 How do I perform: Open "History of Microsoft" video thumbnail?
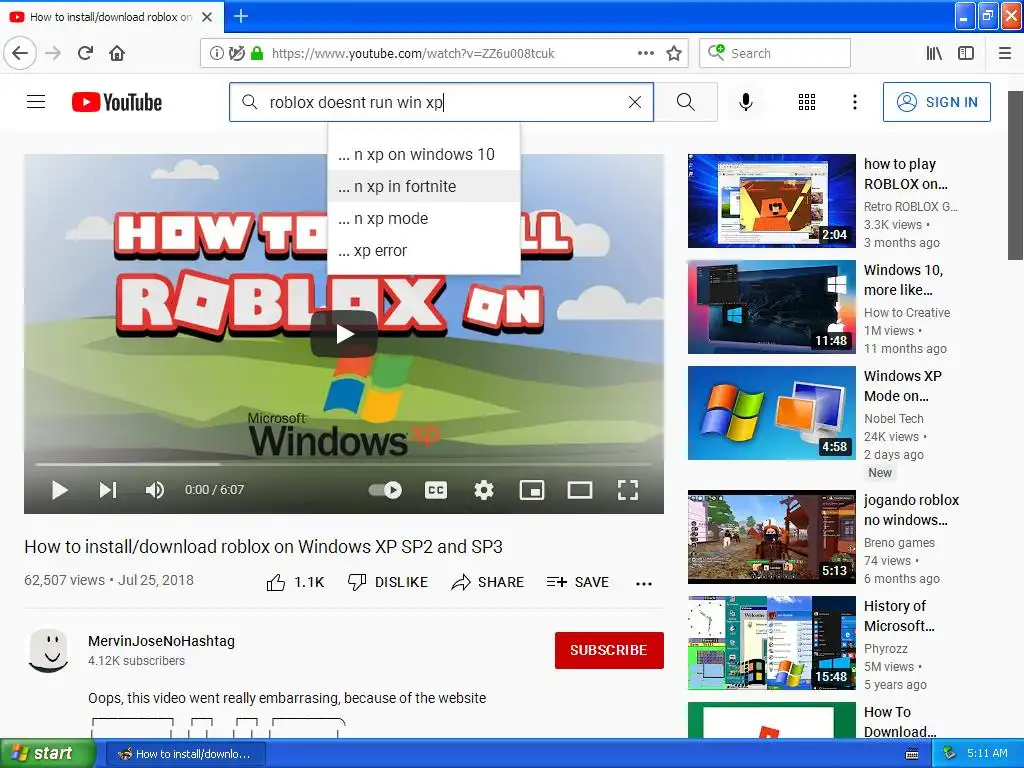771,643
